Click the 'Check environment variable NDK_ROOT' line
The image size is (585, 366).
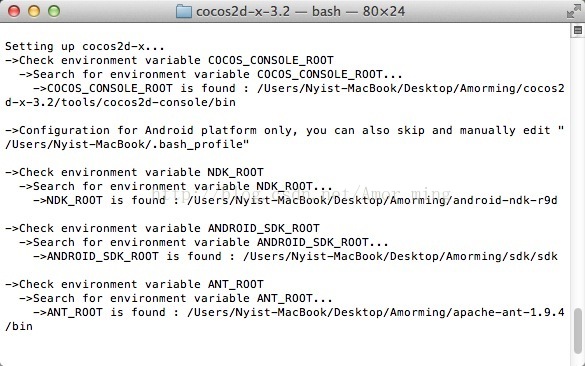click(134, 172)
